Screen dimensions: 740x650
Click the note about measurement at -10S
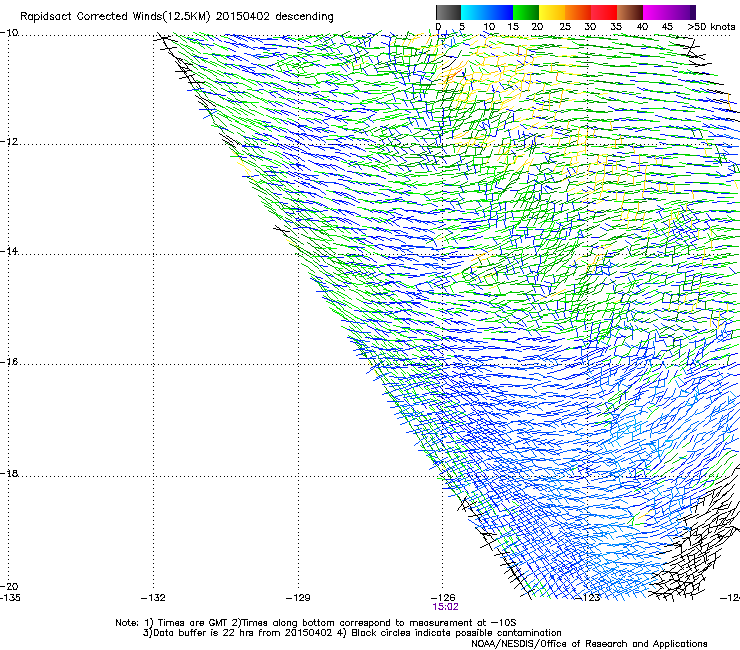click(x=374, y=623)
